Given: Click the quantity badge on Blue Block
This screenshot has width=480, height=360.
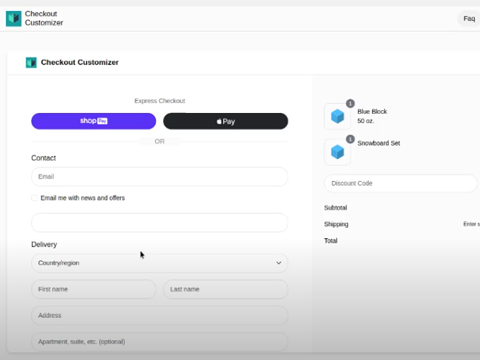Looking at the screenshot, I should click(350, 104).
